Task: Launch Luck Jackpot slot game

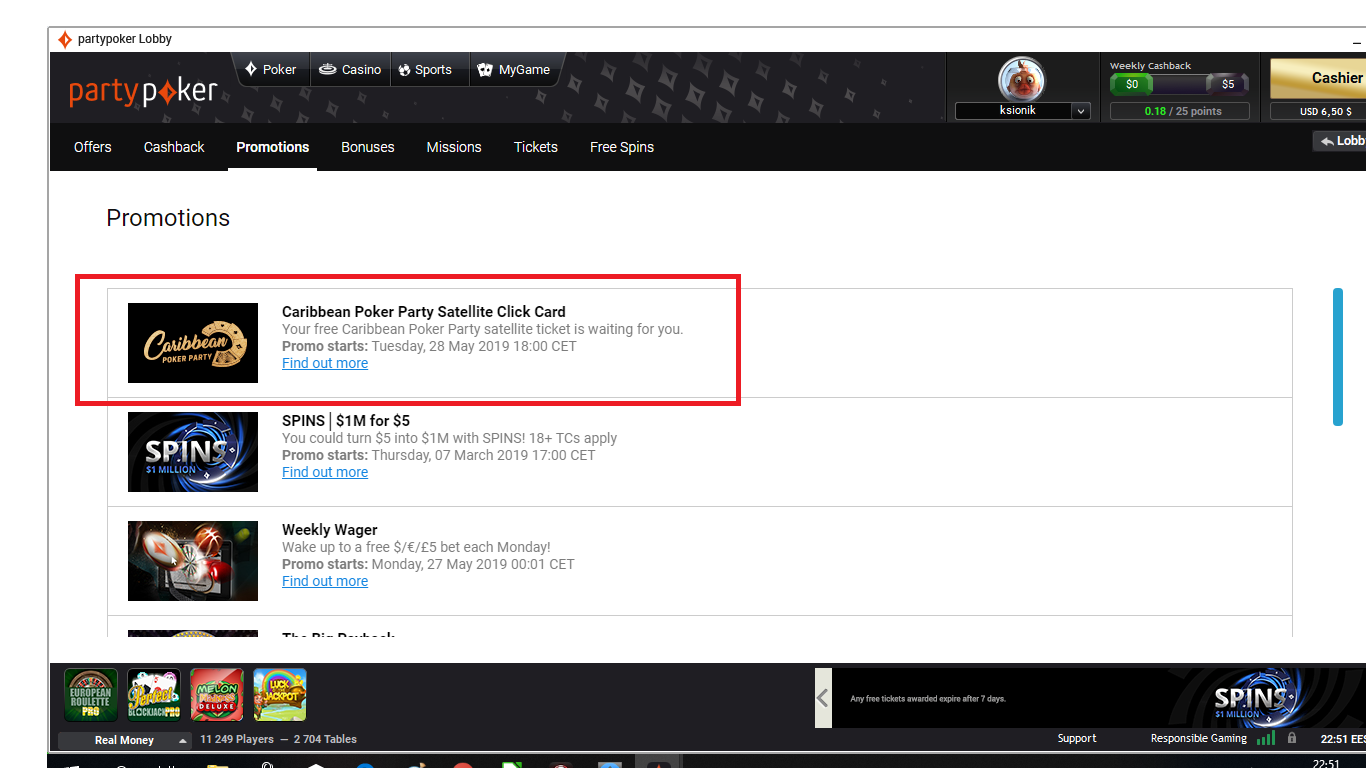Action: (280, 695)
